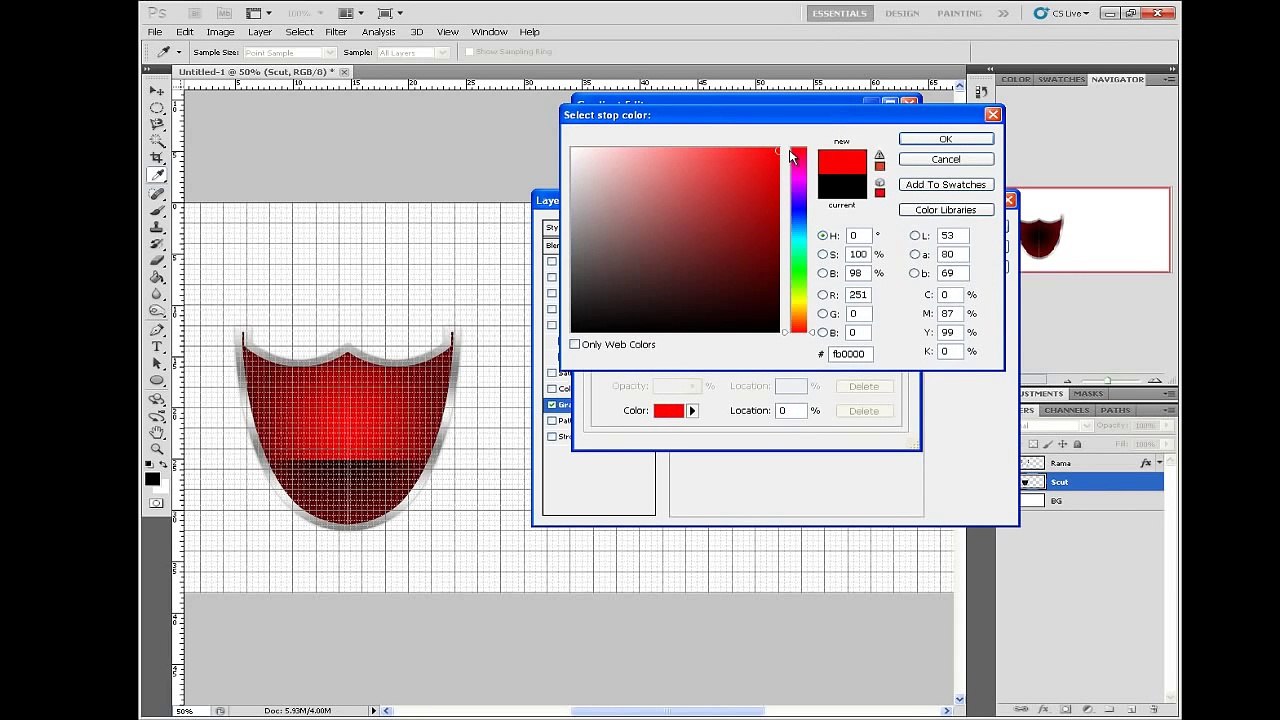Select the Paint Bucket tool
The height and width of the screenshot is (720, 1280).
point(157,279)
